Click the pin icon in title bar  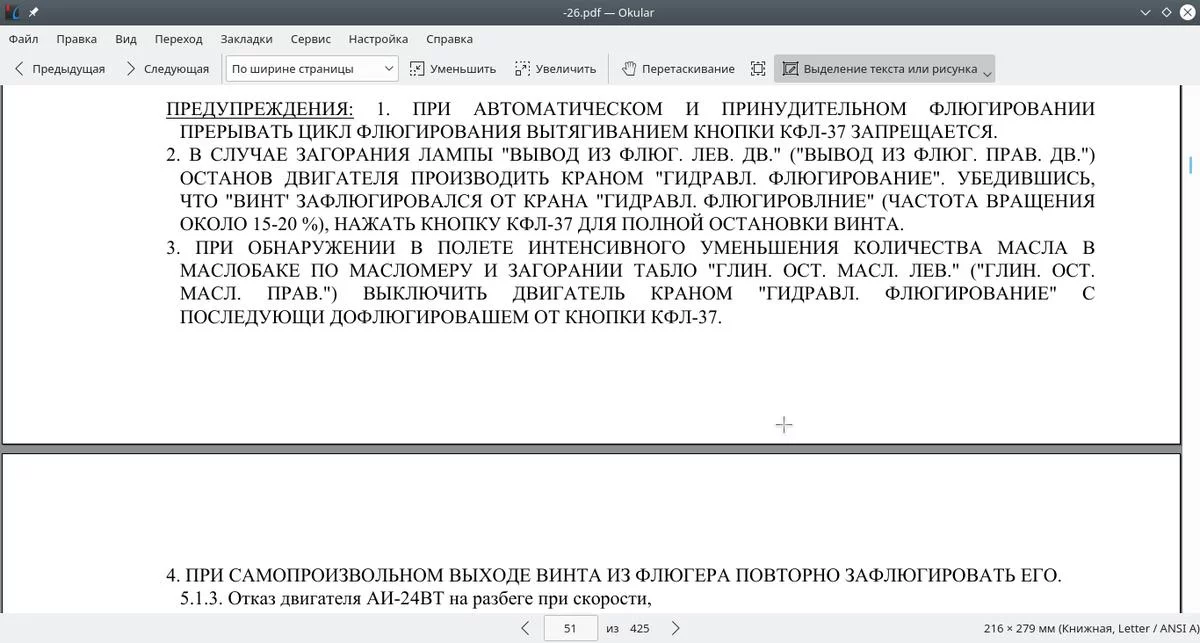[x=33, y=12]
